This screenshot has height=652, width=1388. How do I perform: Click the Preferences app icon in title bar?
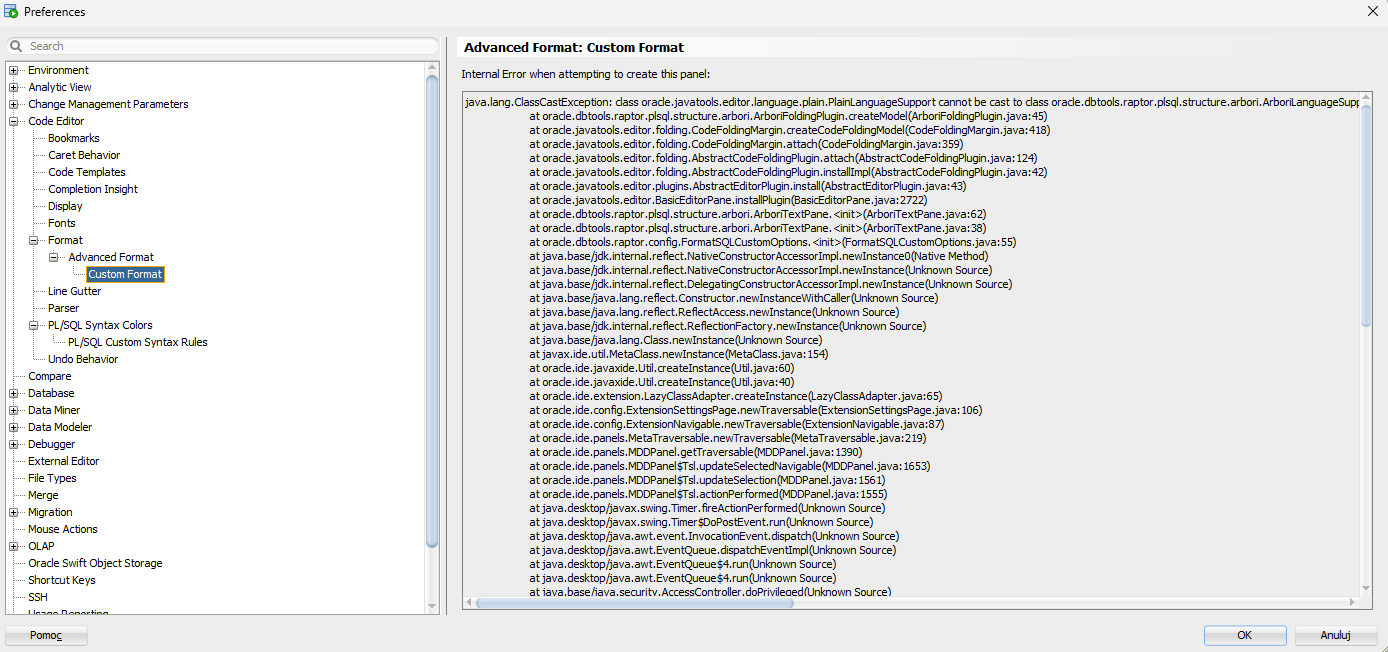(x=11, y=11)
